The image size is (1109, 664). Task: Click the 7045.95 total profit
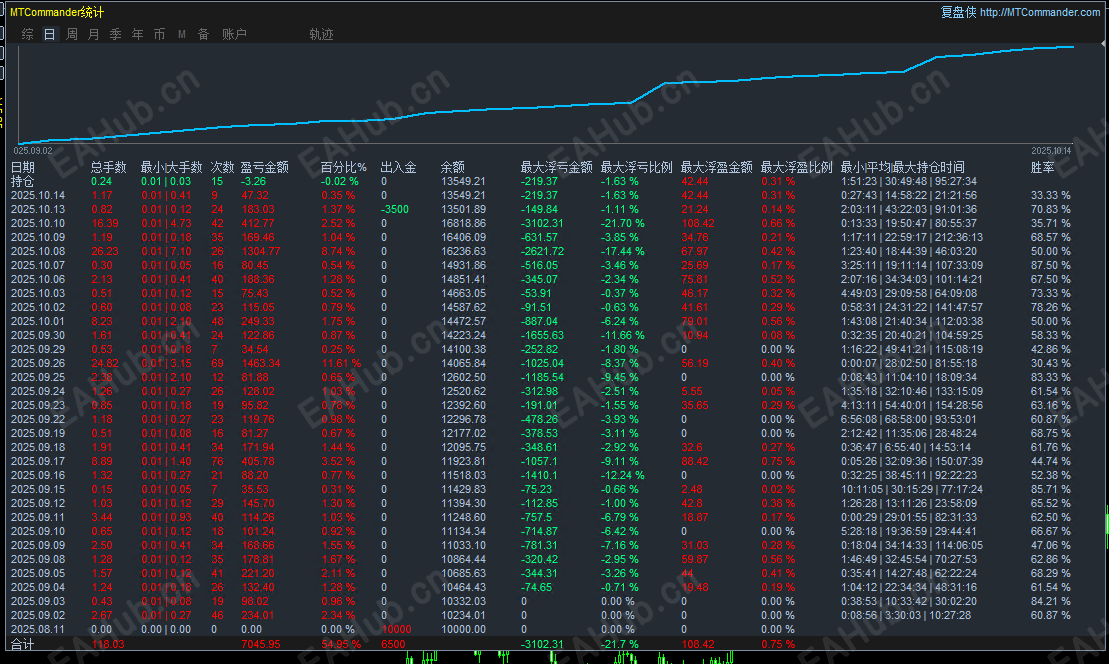[260, 644]
